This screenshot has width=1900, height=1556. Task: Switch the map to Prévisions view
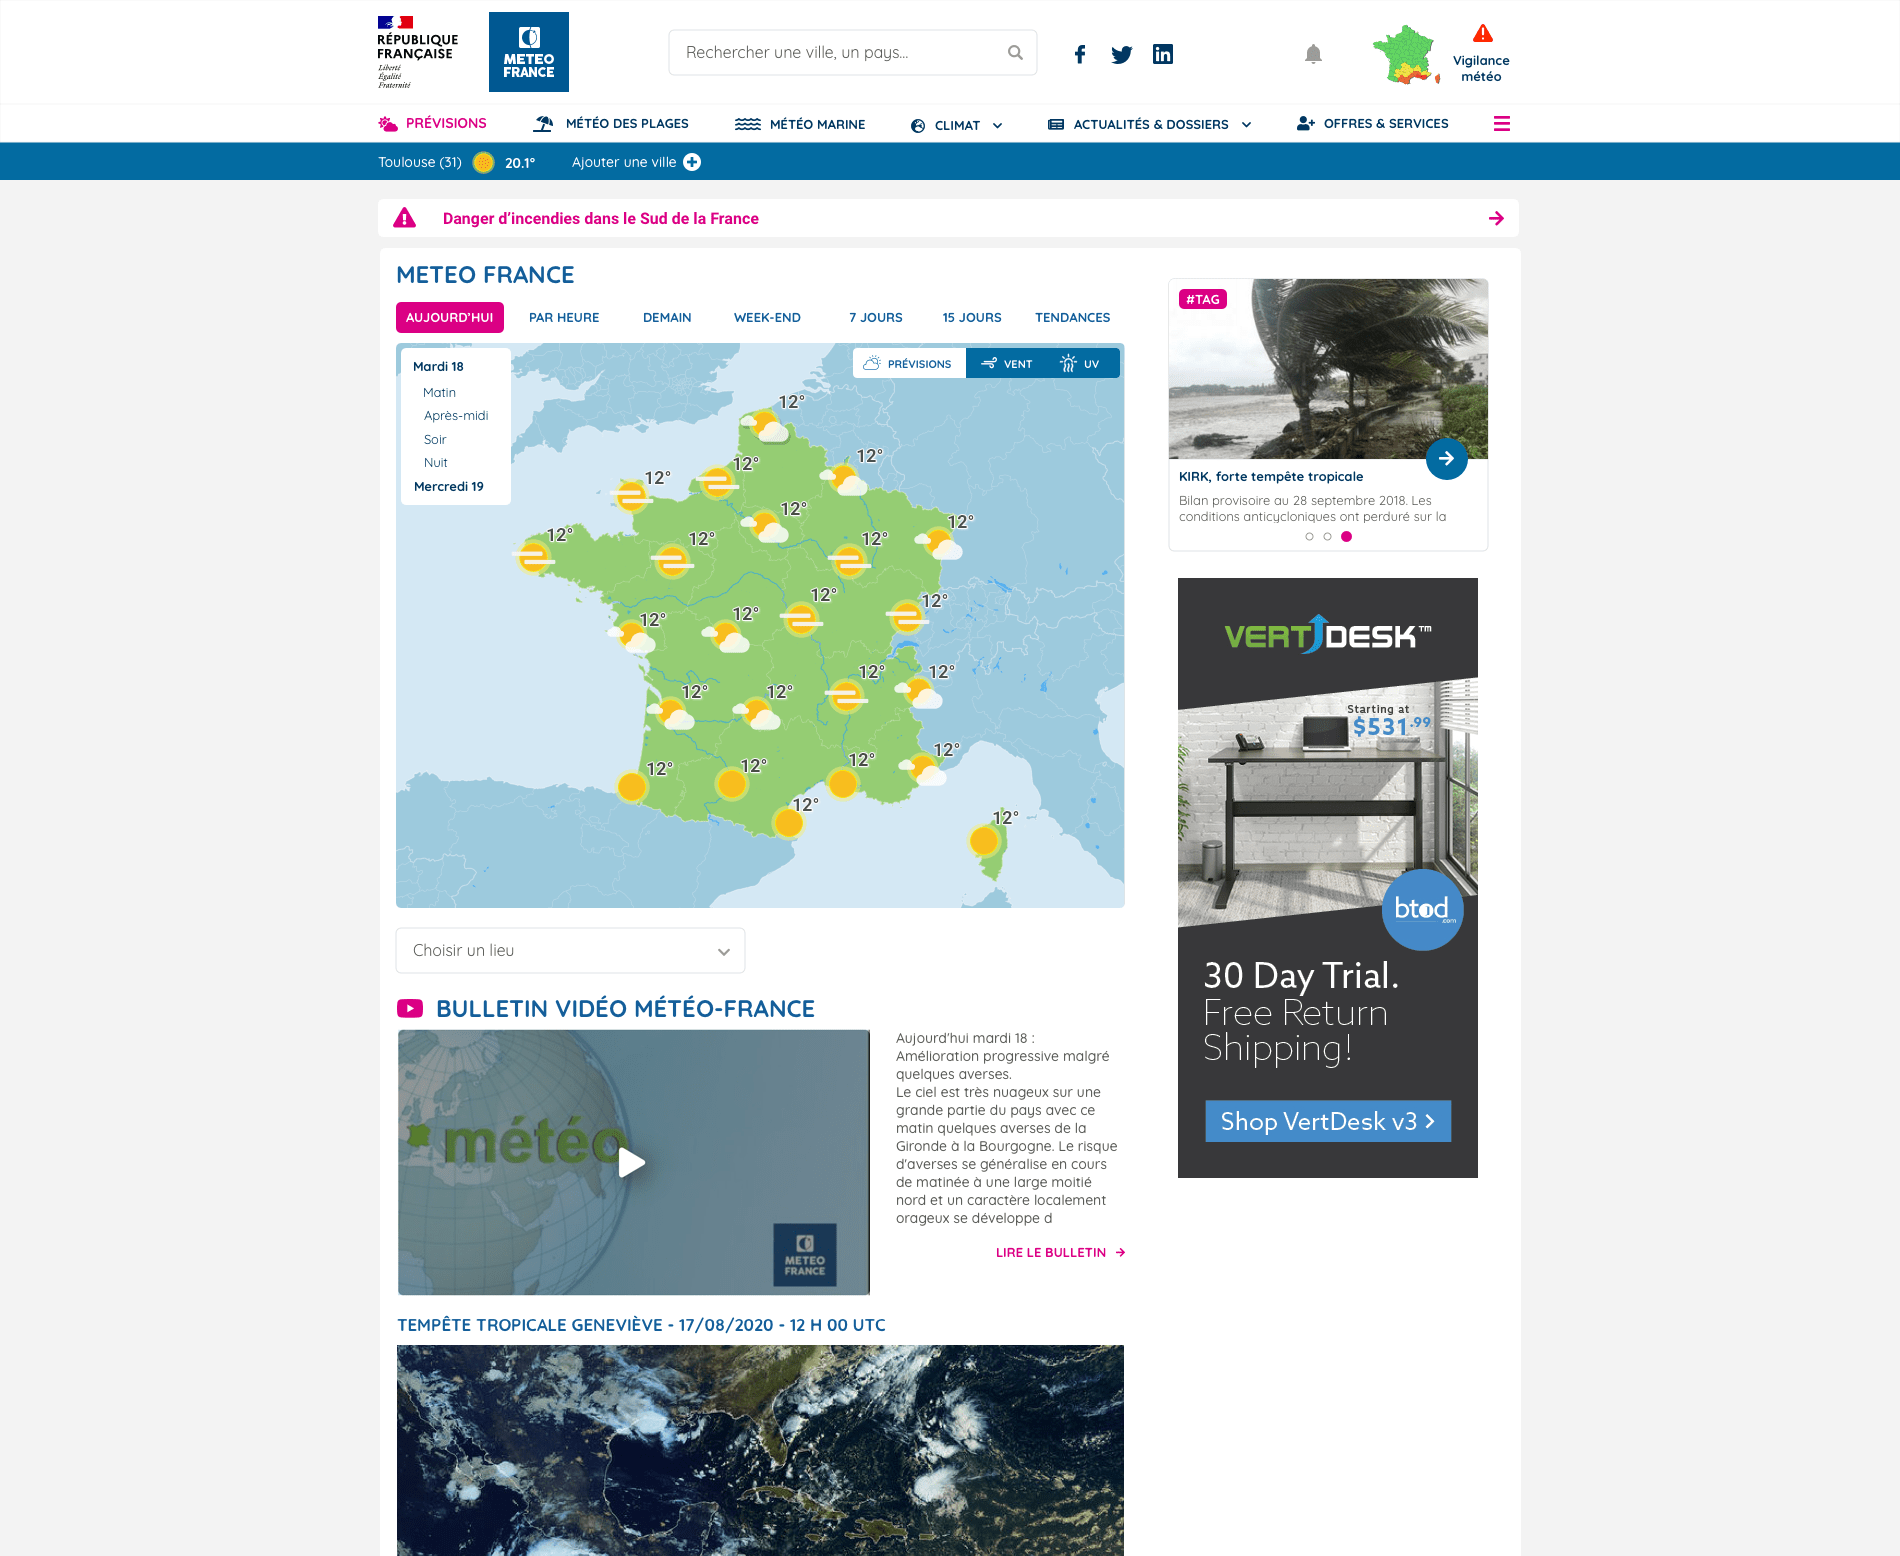coord(909,363)
